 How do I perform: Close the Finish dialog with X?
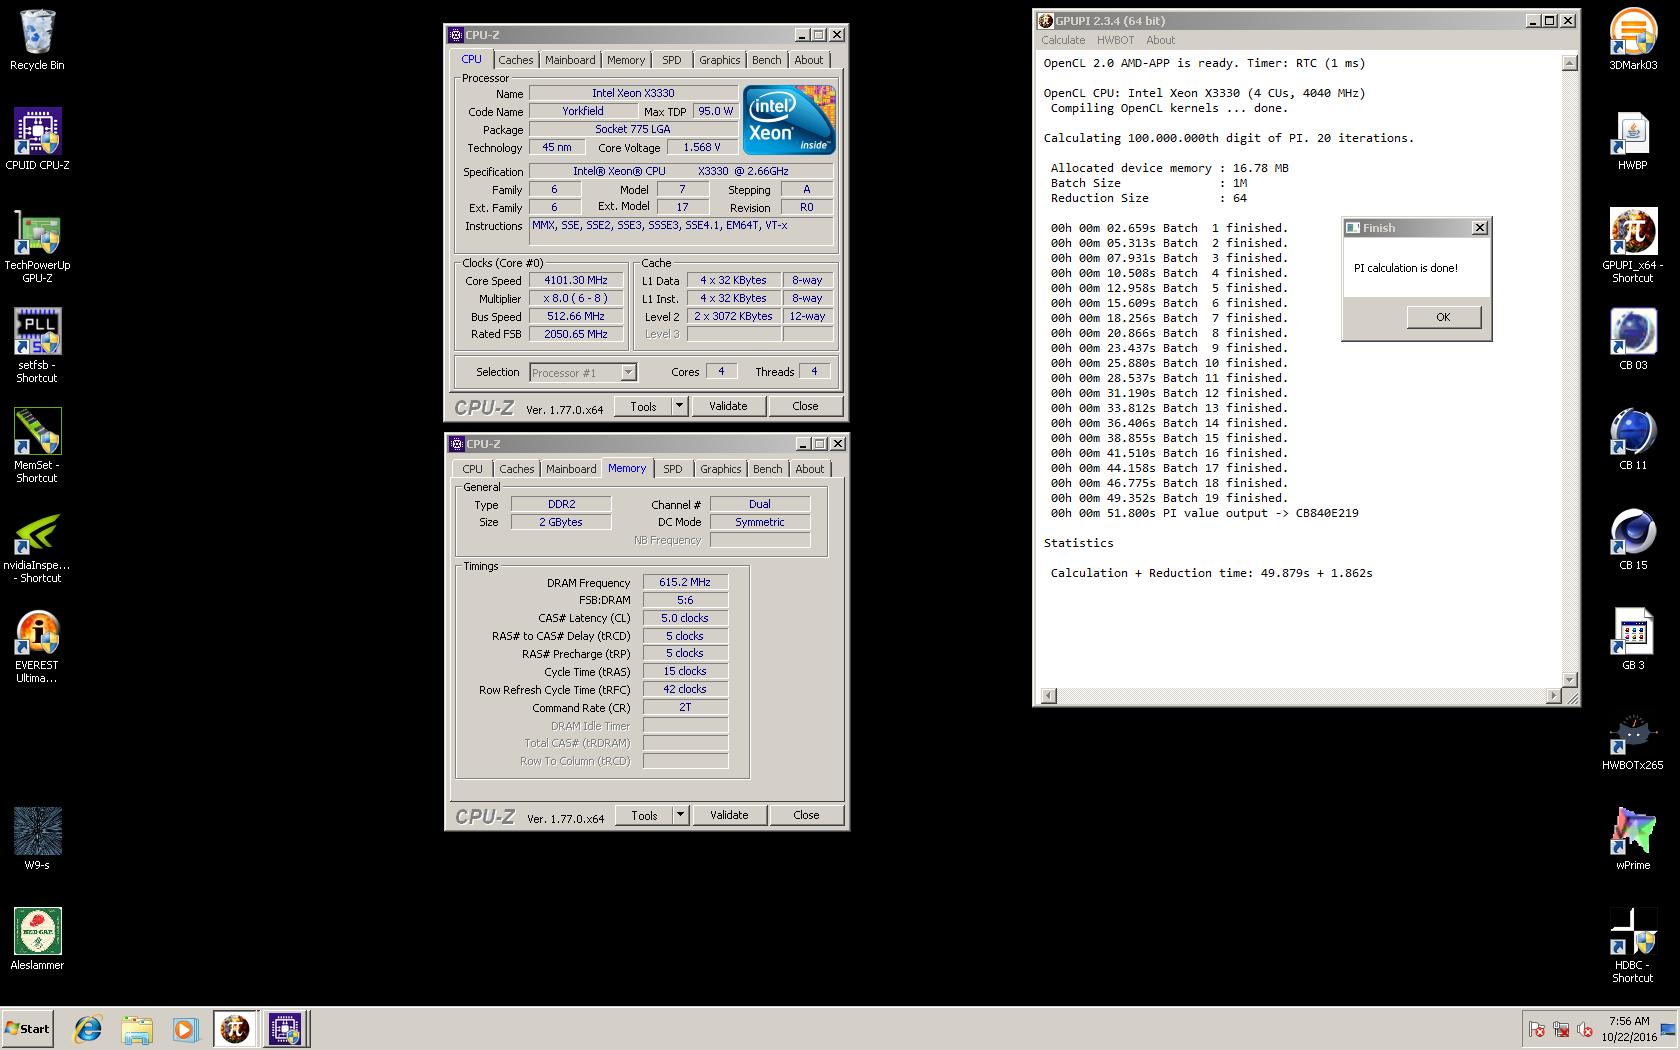[x=1480, y=228]
